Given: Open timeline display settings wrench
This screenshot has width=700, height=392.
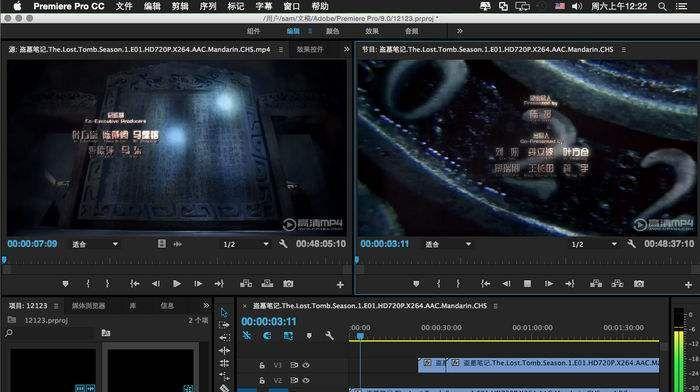Looking at the screenshot, I should (329, 335).
